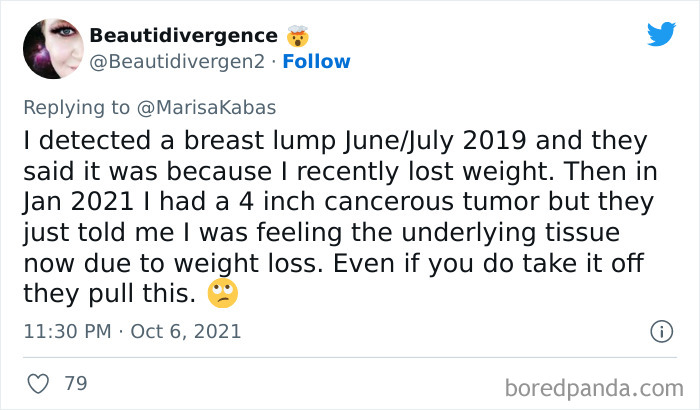Click the Twitter bird logo
Image resolution: width=700 pixels, height=410 pixels.
pos(661,33)
